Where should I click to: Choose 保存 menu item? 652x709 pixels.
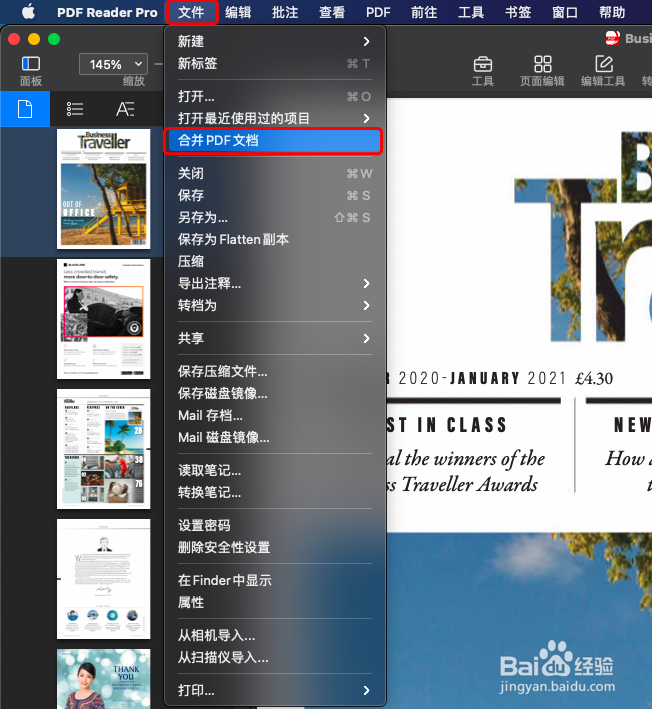[x=274, y=195]
